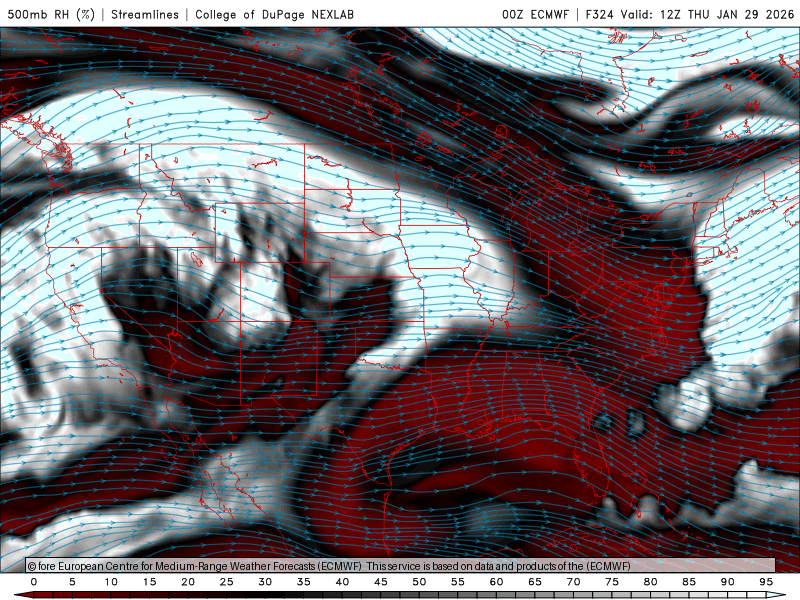Click the "85" label on the color bar
Image resolution: width=800 pixels, height=600 pixels.
[689, 582]
